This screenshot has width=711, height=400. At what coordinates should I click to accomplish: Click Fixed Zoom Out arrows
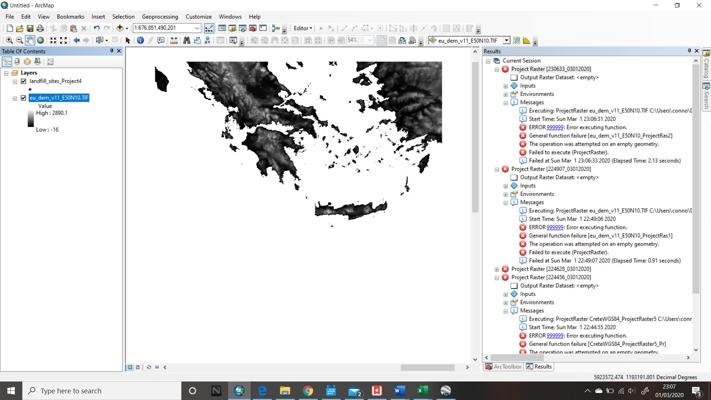point(63,40)
